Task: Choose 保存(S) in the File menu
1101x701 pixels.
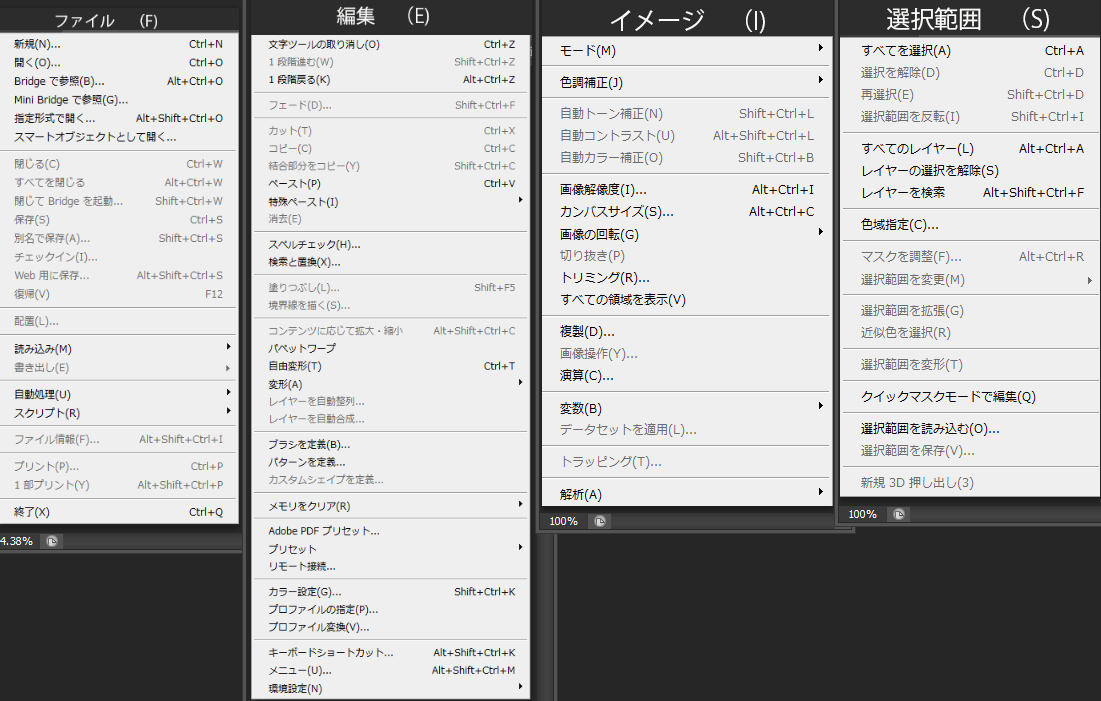Action: click(x=119, y=219)
